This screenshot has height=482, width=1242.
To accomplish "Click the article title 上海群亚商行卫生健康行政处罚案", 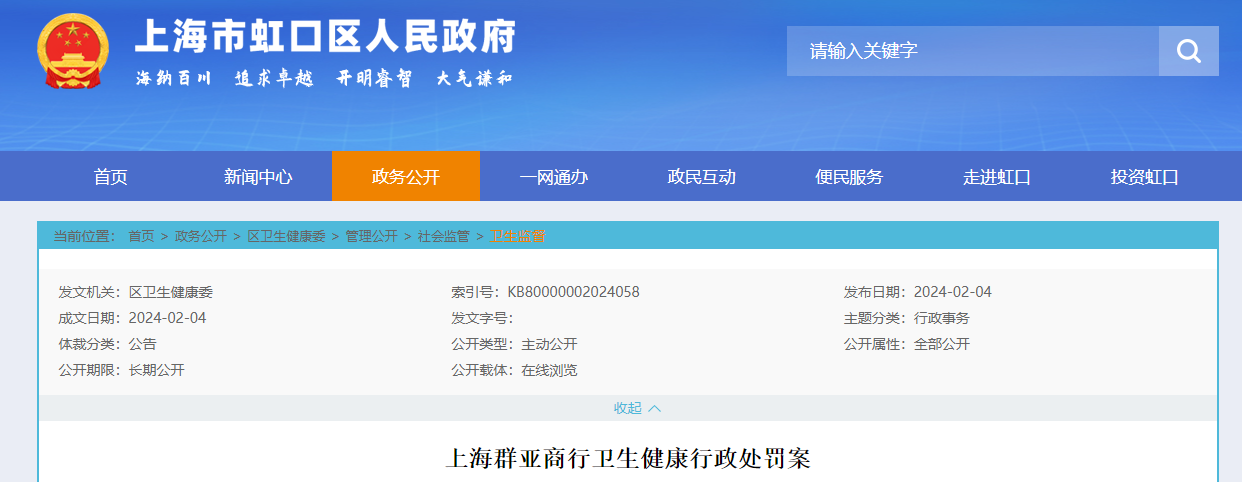I will click(627, 459).
